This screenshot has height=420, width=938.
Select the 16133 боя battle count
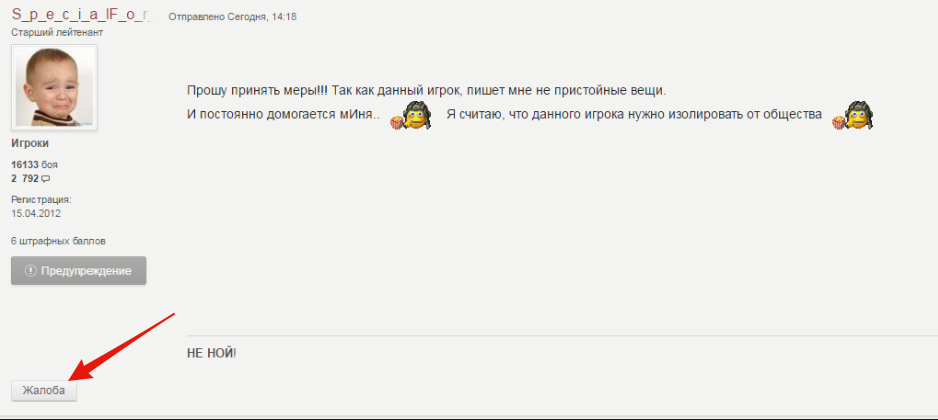point(34,165)
